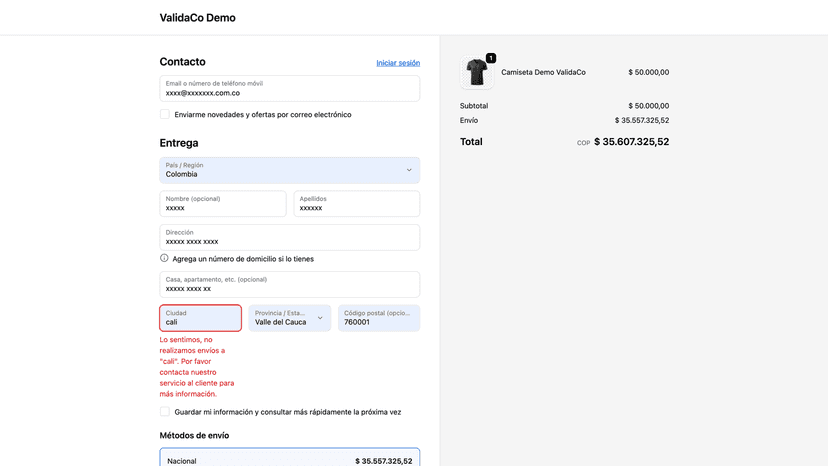Click the Envío cost value in summary
This screenshot has height=466, width=828.
pos(642,120)
